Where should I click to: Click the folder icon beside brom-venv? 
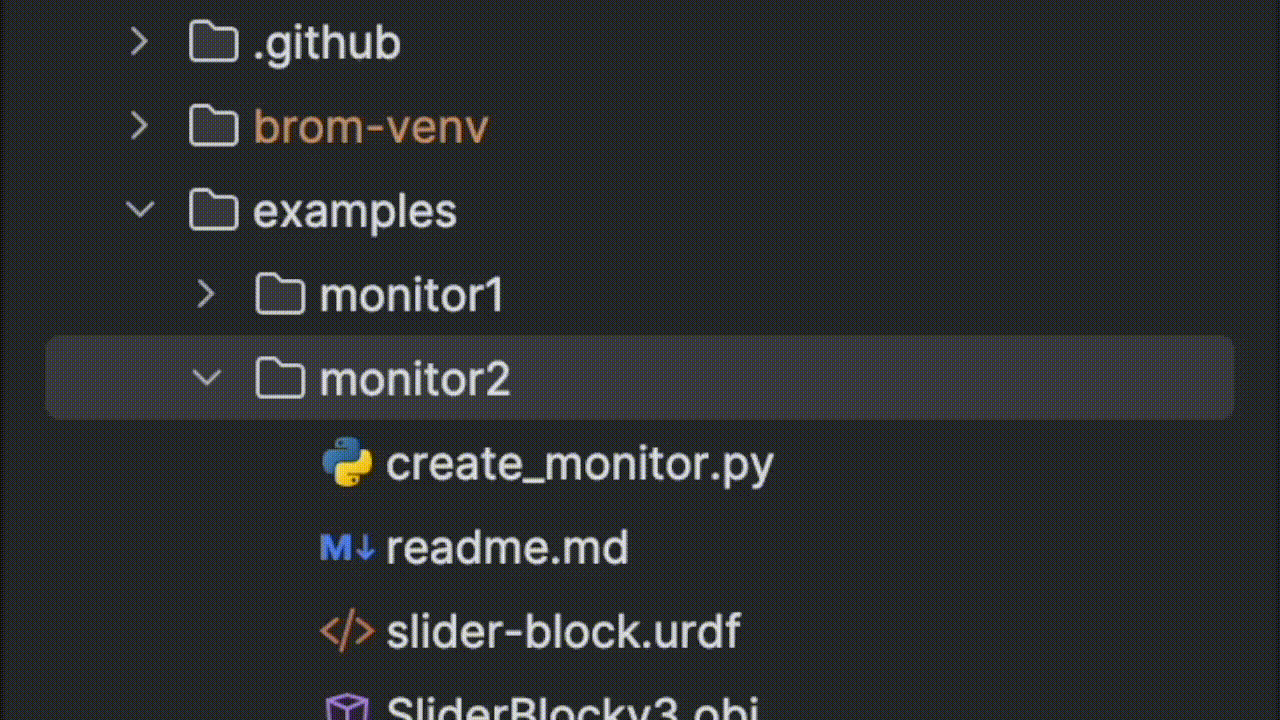point(212,126)
